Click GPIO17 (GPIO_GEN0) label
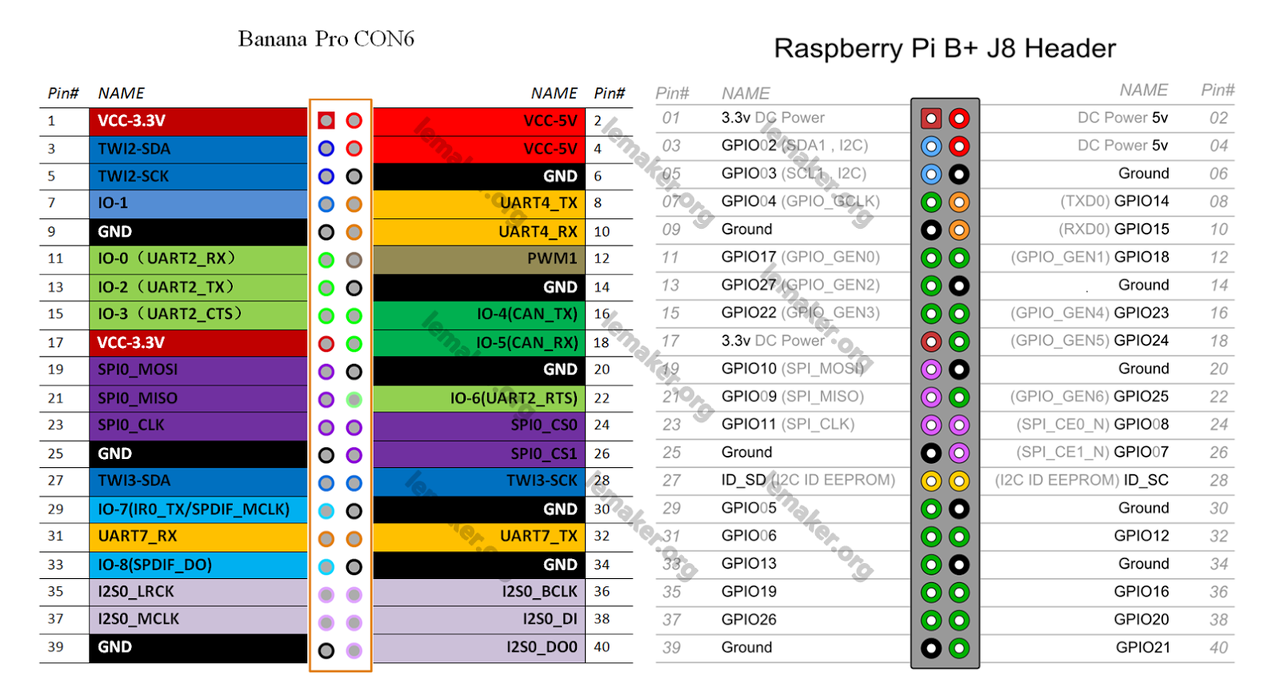The width and height of the screenshot is (1280, 691). pyautogui.click(x=800, y=257)
